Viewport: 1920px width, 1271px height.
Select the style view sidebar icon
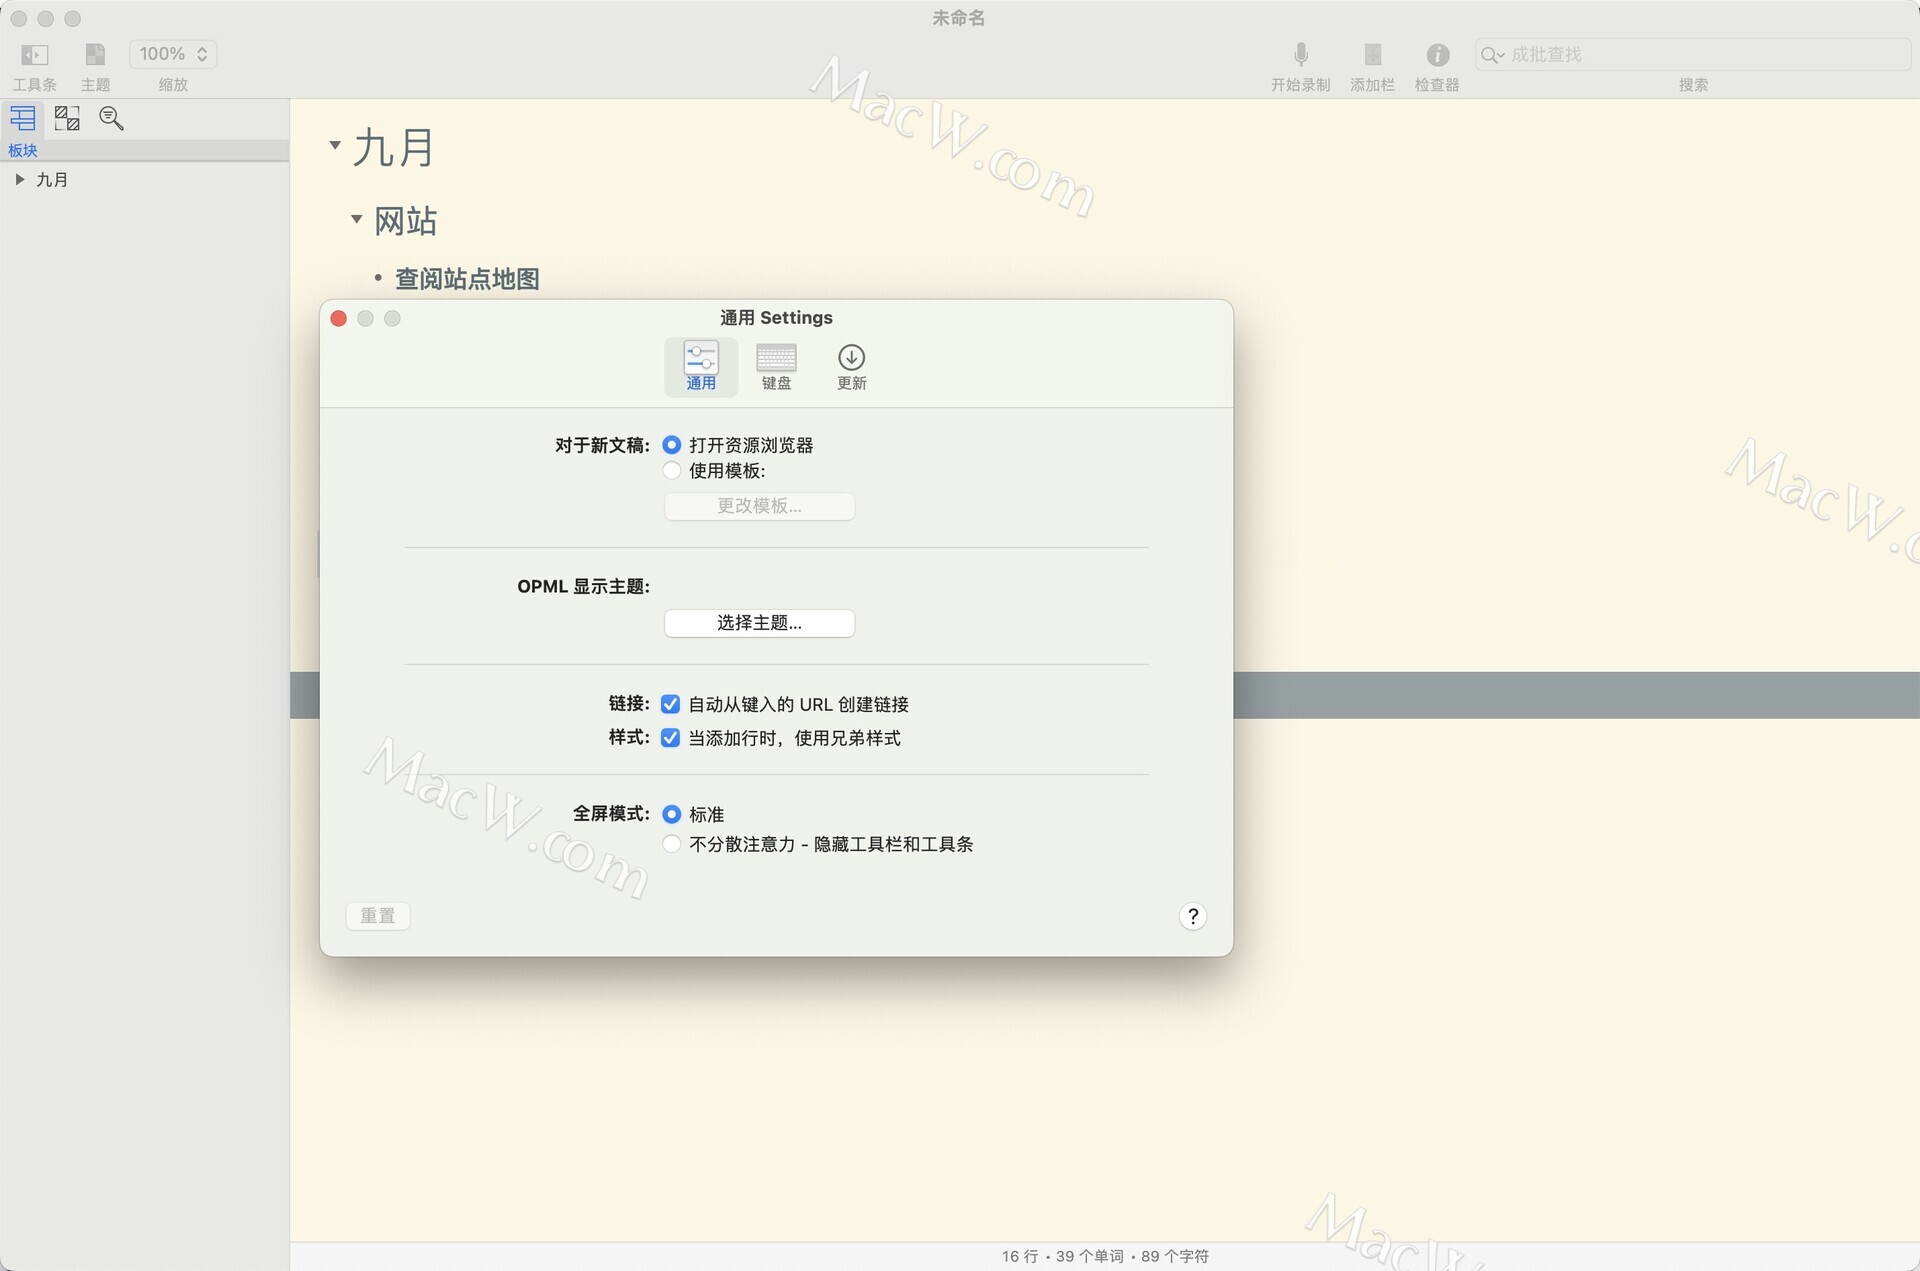67,118
